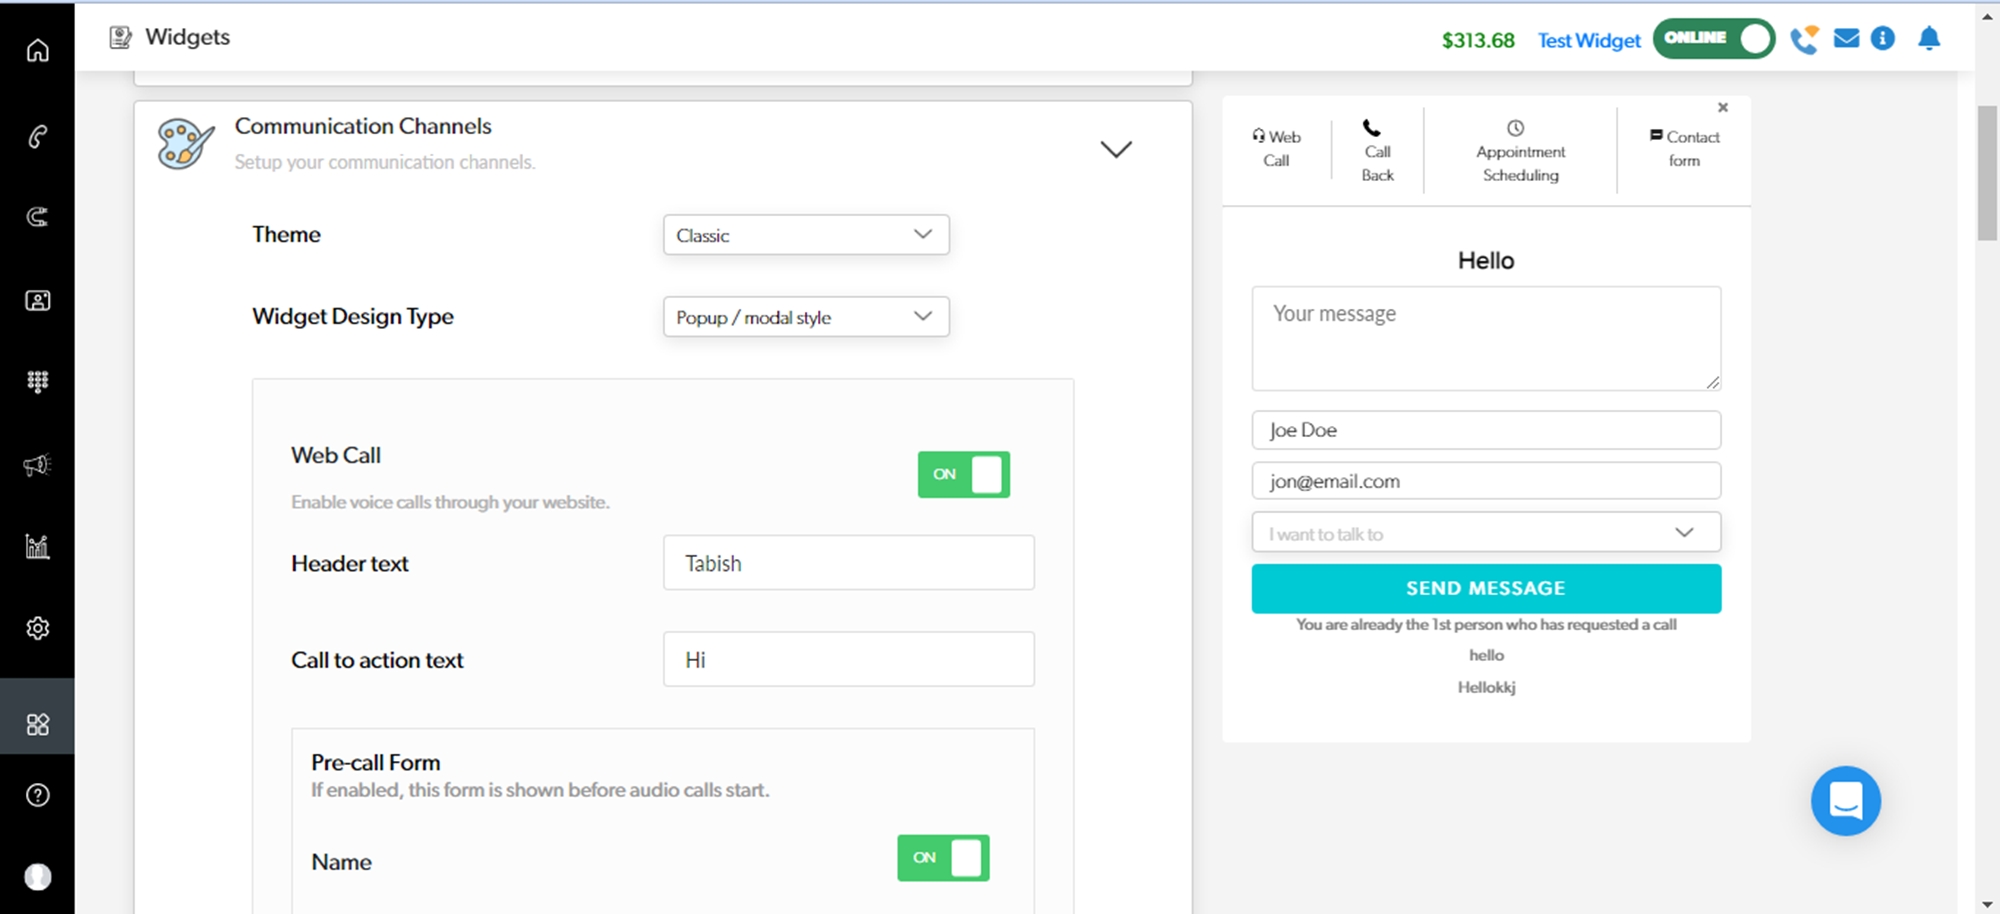
Task: Open the home icon in sidebar
Action: (x=37, y=50)
